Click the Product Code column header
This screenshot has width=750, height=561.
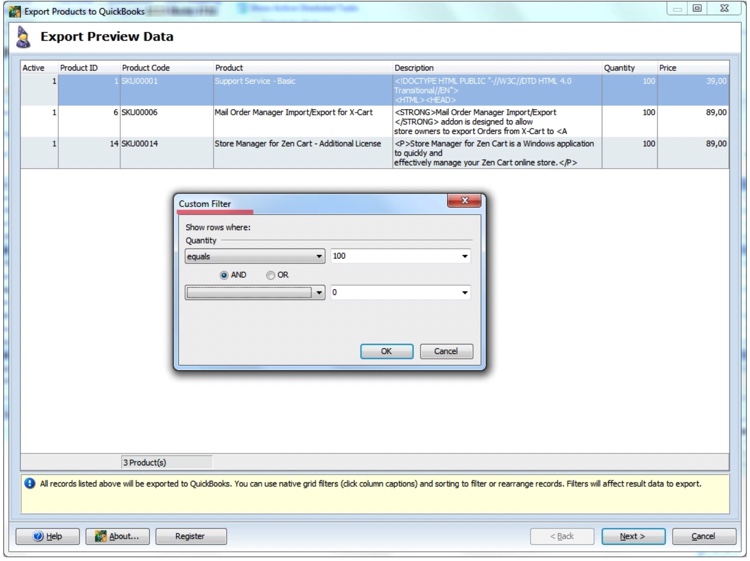[x=166, y=68]
